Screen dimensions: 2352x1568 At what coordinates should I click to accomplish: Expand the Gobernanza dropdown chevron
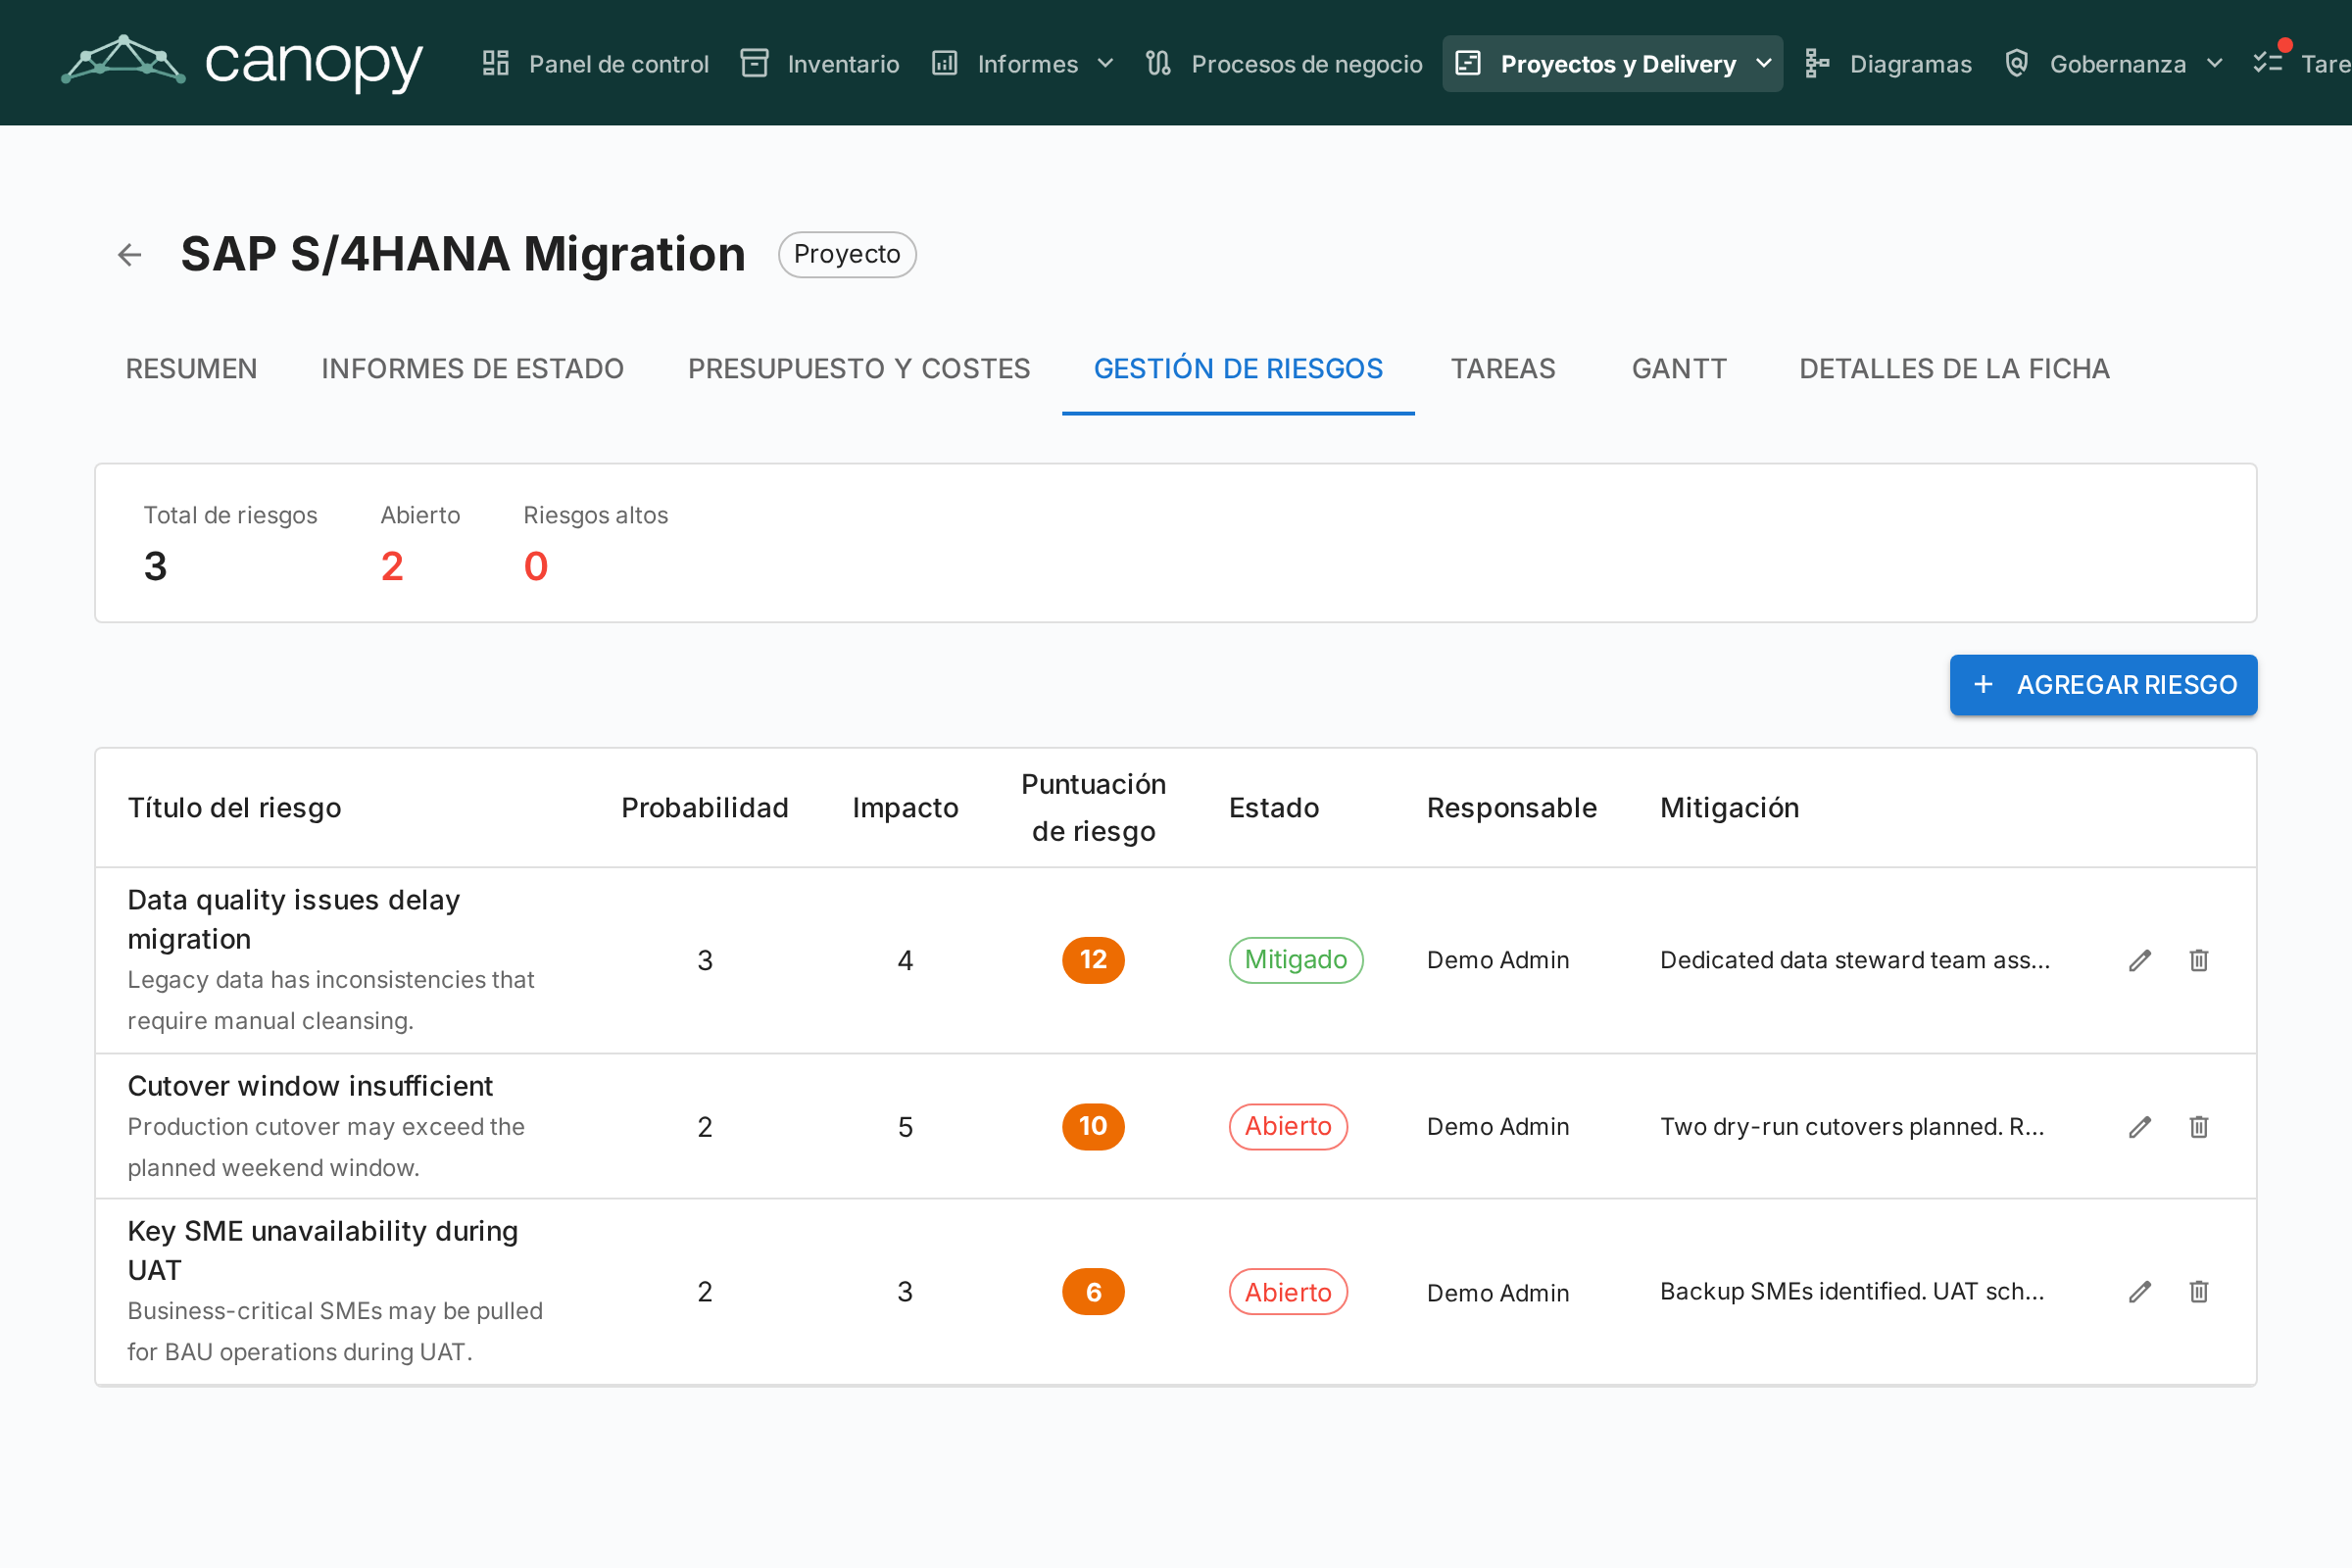[2215, 64]
